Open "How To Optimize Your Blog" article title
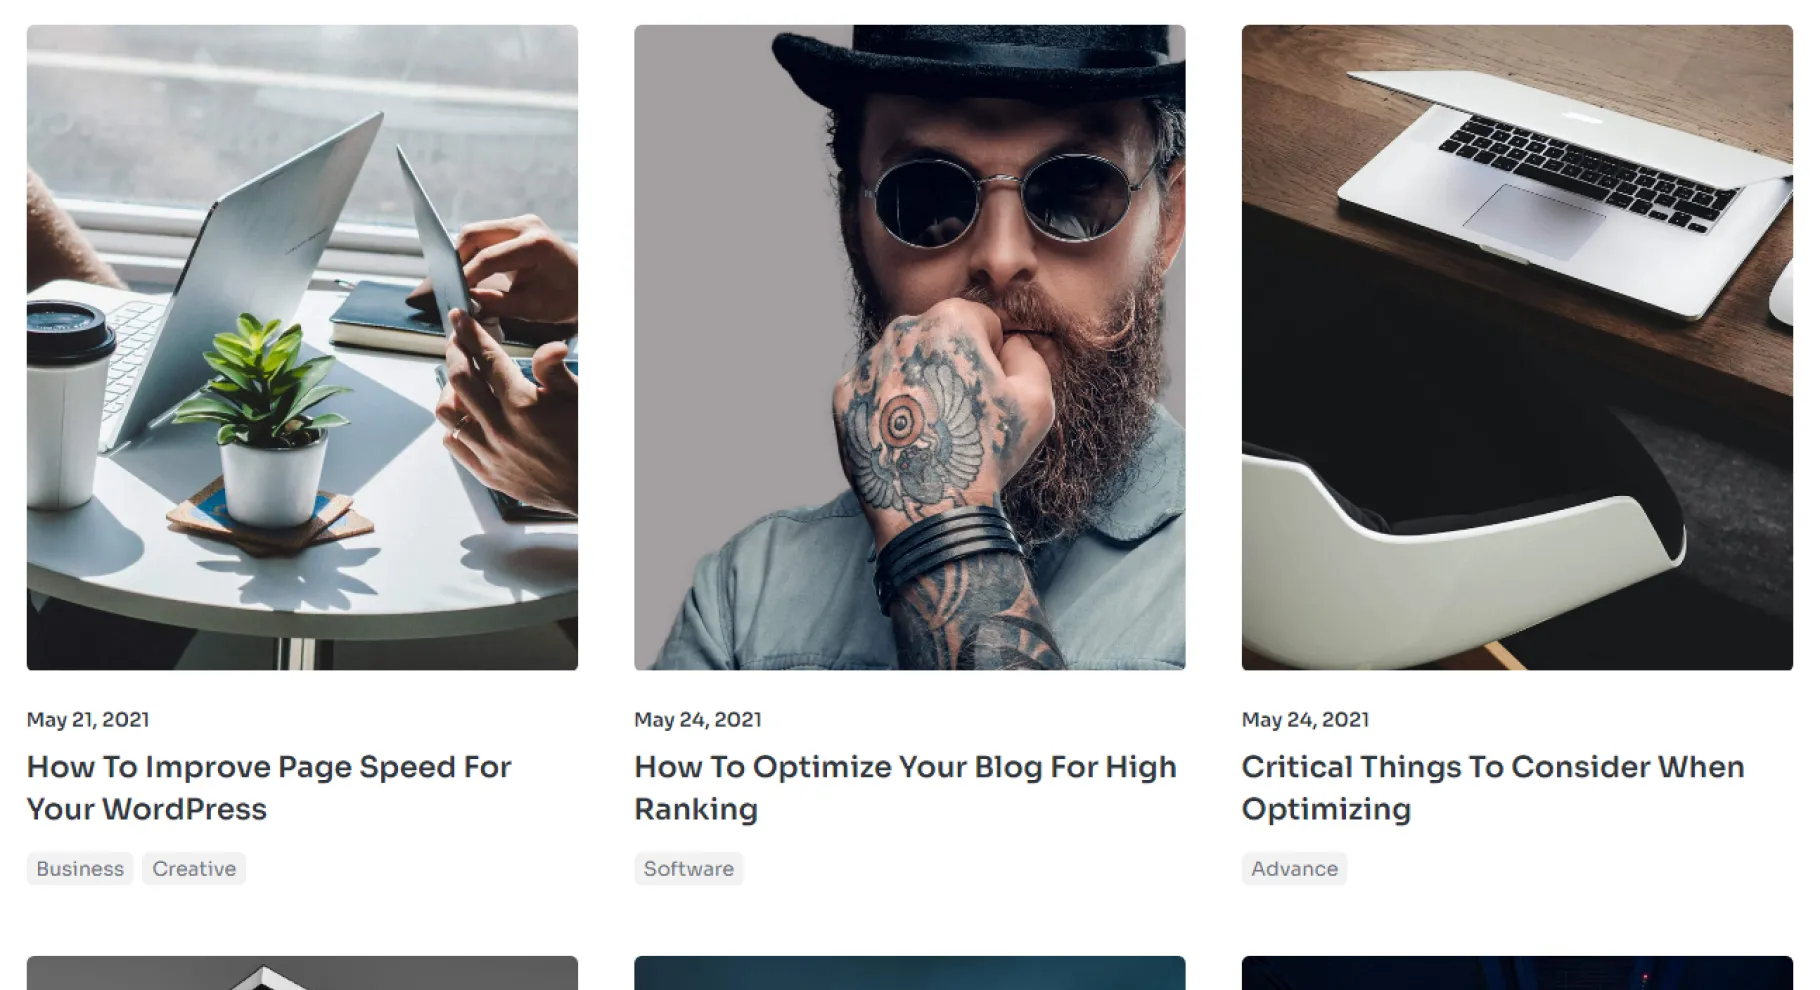The height and width of the screenshot is (990, 1820). 905,788
